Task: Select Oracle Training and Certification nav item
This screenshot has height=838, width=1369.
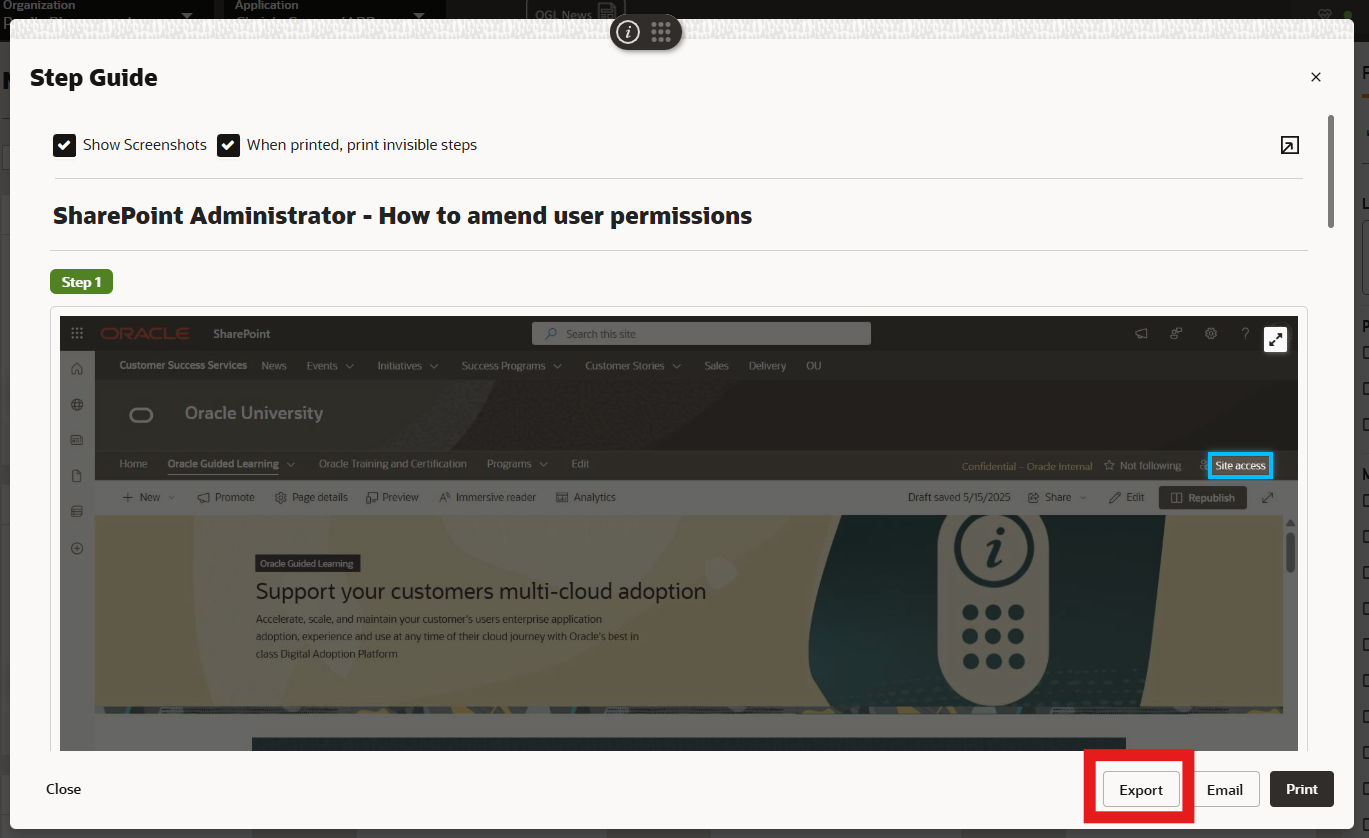Action: coord(393,464)
